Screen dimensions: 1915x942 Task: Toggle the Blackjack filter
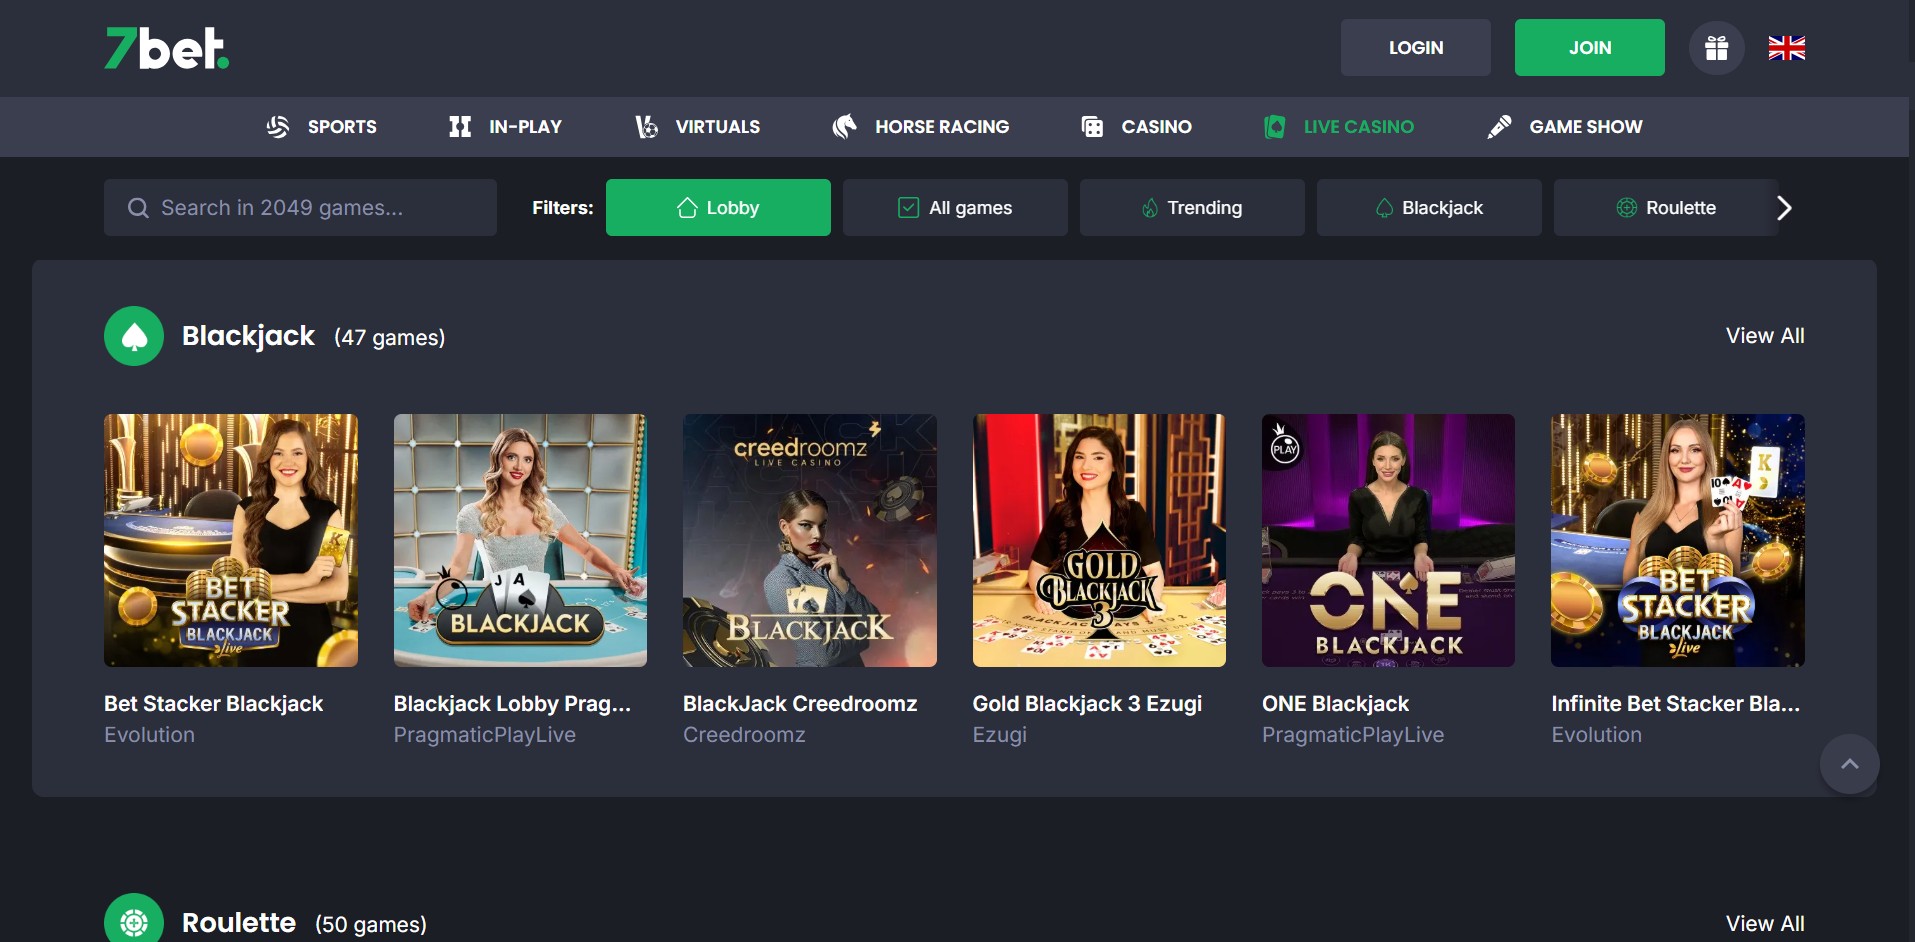tap(1429, 208)
